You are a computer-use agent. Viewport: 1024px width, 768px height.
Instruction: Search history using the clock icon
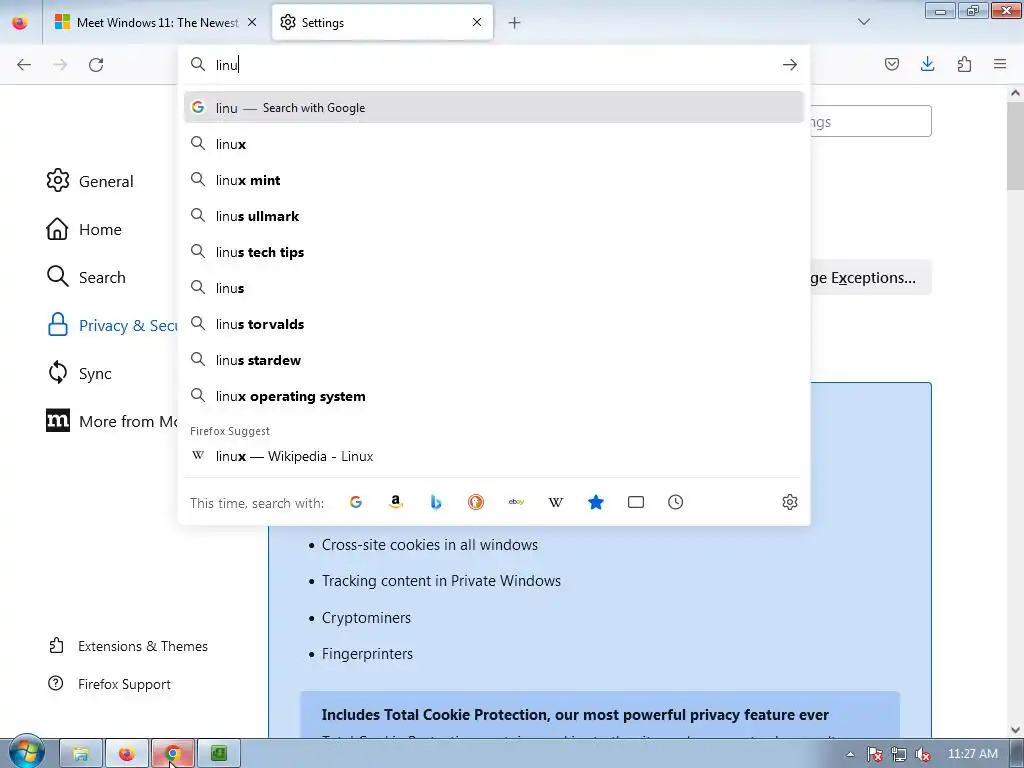tap(675, 502)
